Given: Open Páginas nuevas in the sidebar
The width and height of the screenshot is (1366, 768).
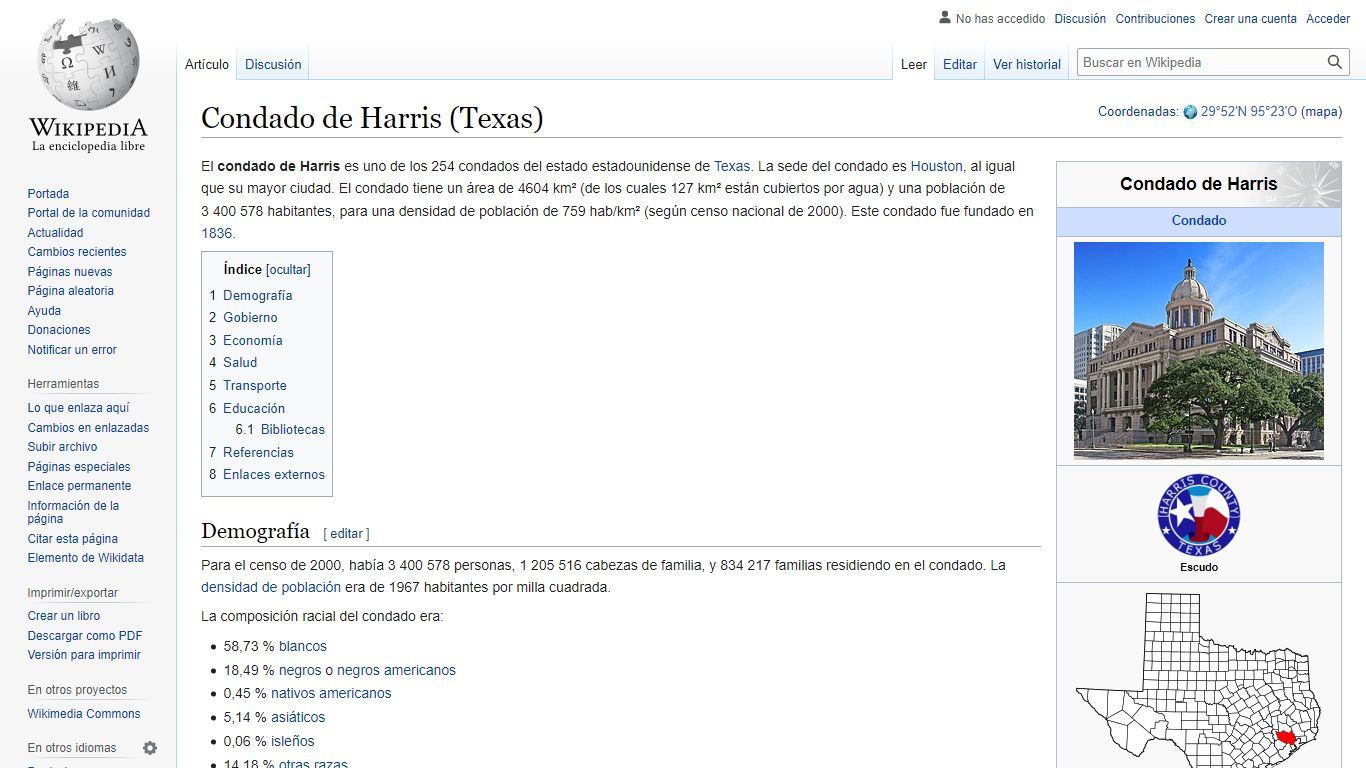Looking at the screenshot, I should (70, 272).
